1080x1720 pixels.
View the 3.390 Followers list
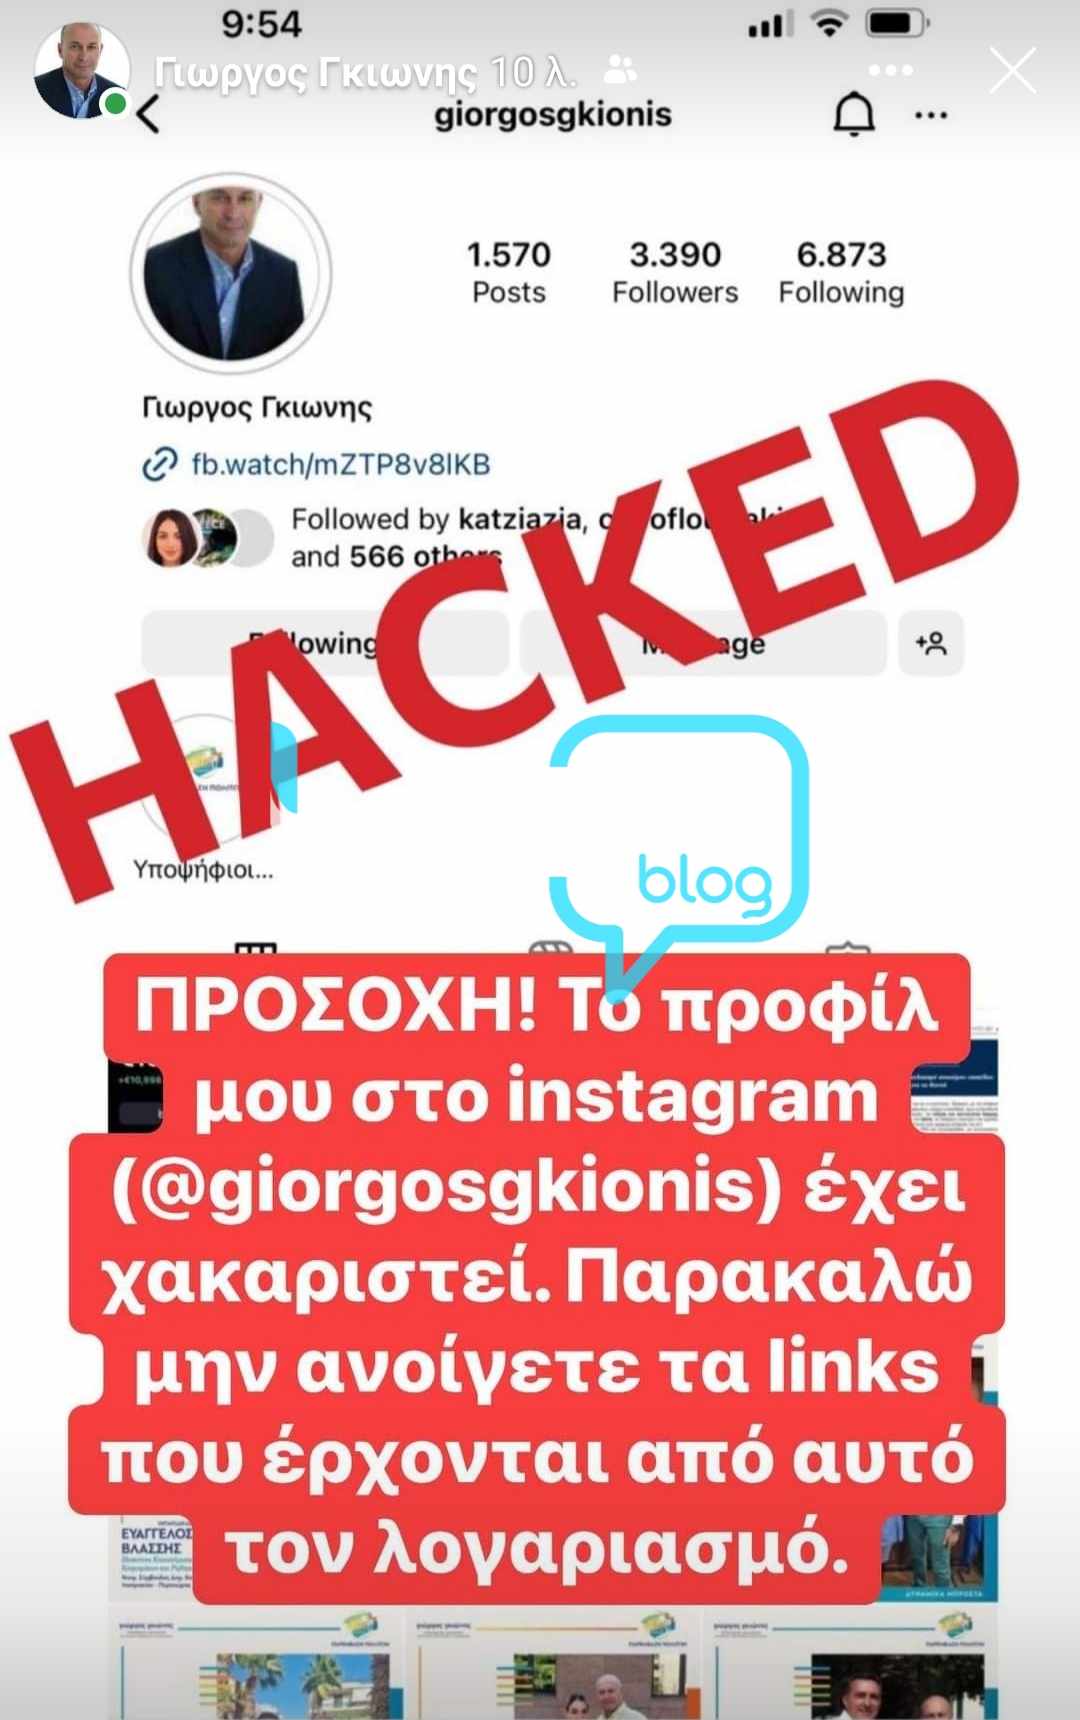(x=675, y=272)
